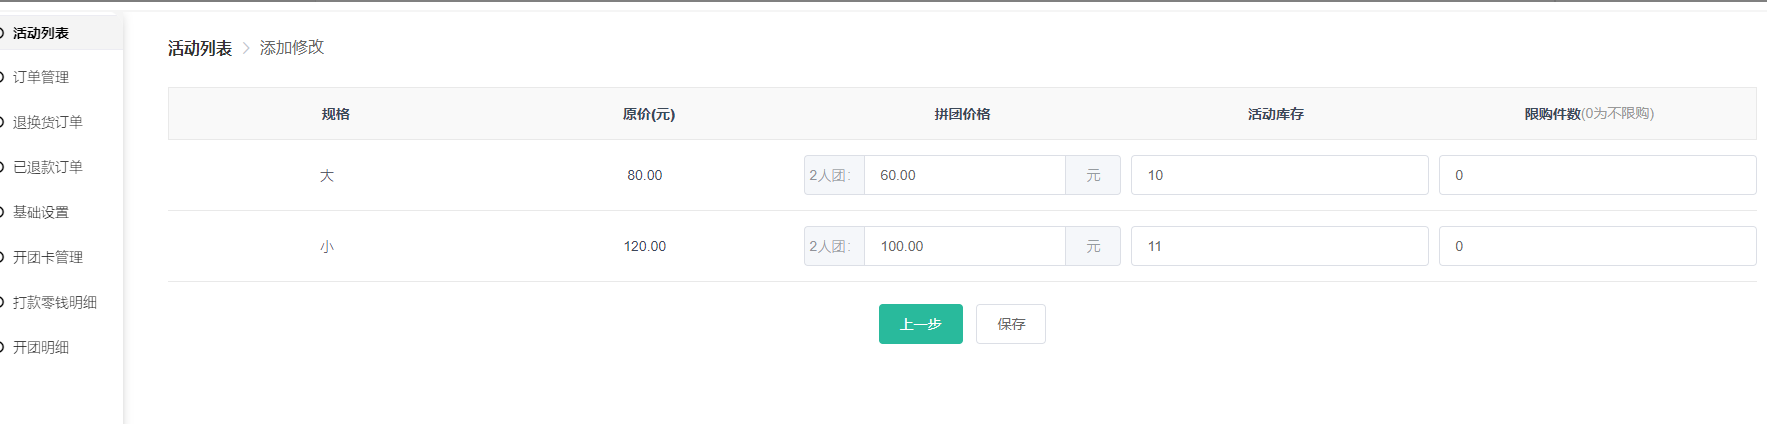Open 活动列表 in the sidebar menu

pyautogui.click(x=41, y=33)
